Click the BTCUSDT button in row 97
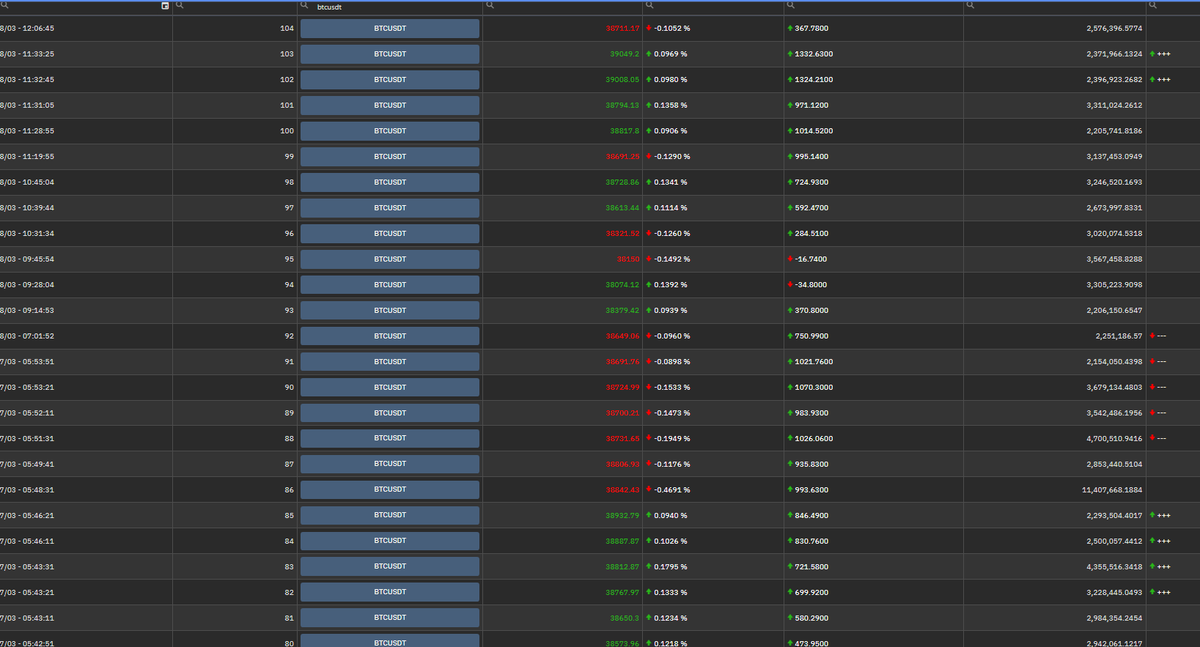The image size is (1200, 647). (x=390, y=208)
